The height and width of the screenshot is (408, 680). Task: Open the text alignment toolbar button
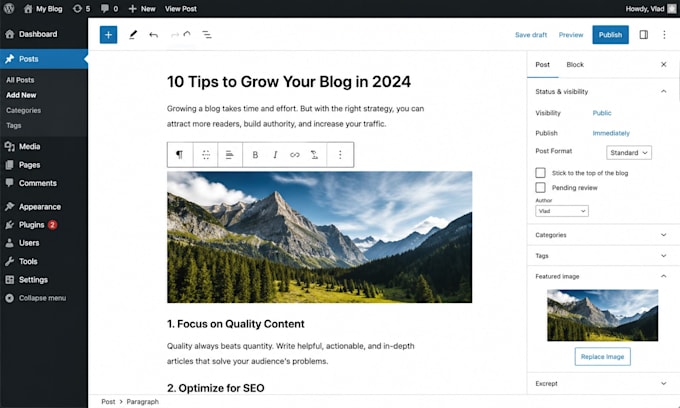pos(230,155)
